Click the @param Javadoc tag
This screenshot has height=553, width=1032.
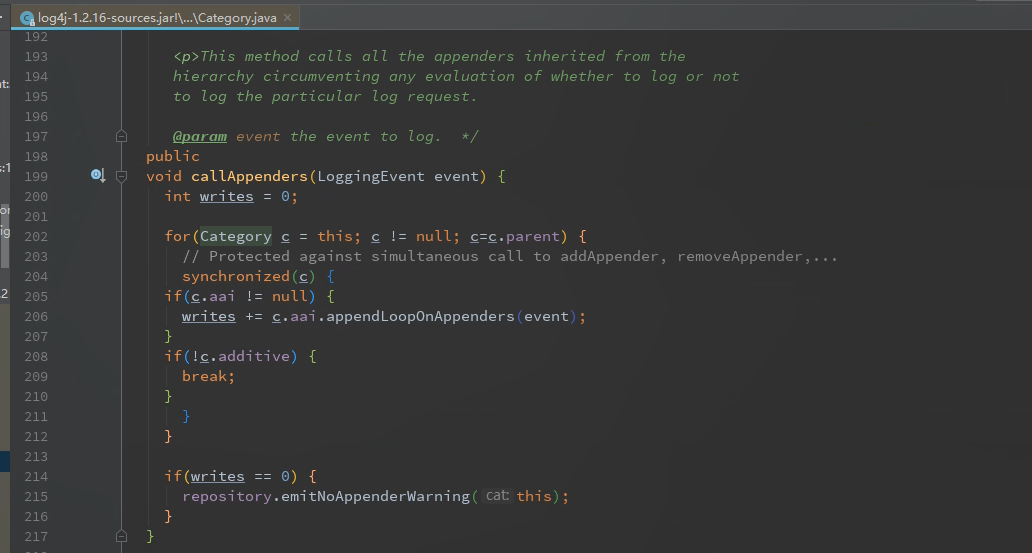[x=199, y=136]
